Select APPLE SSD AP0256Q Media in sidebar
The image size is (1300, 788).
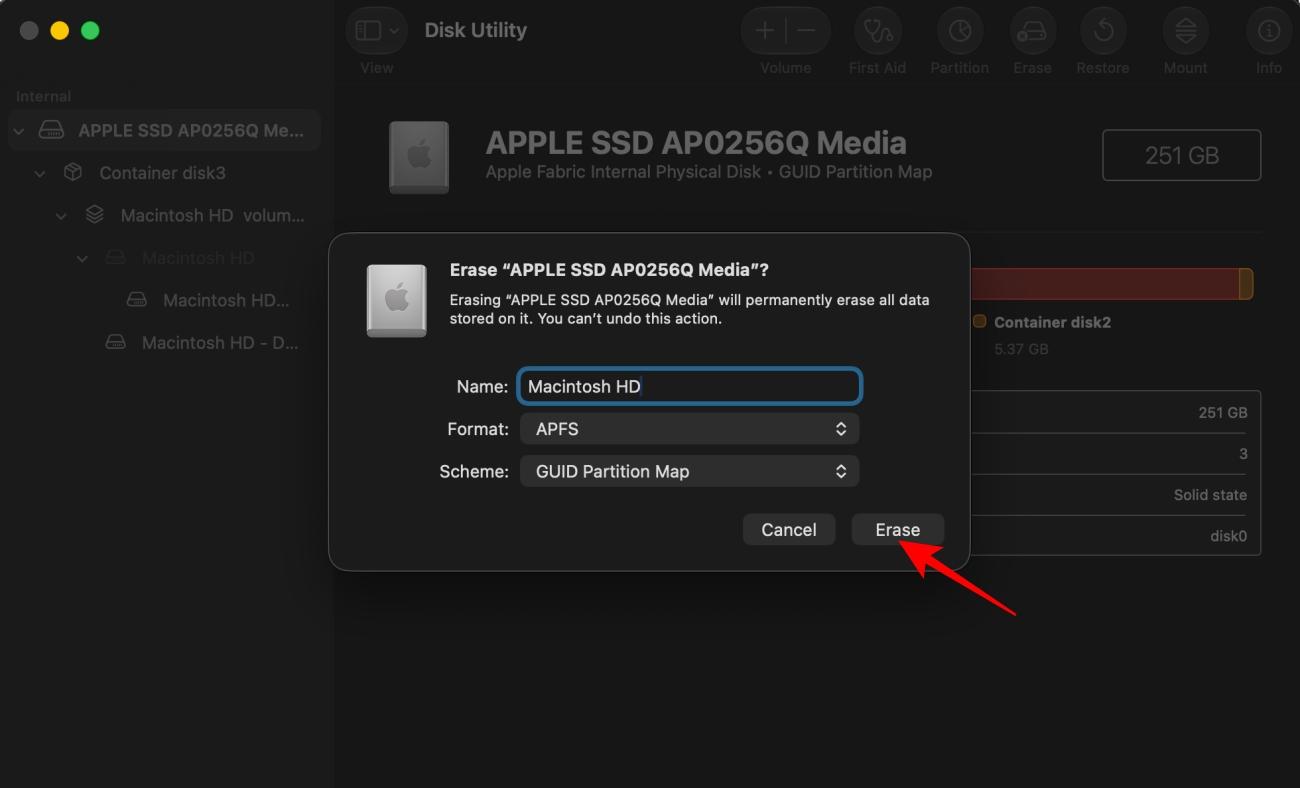pyautogui.click(x=165, y=130)
